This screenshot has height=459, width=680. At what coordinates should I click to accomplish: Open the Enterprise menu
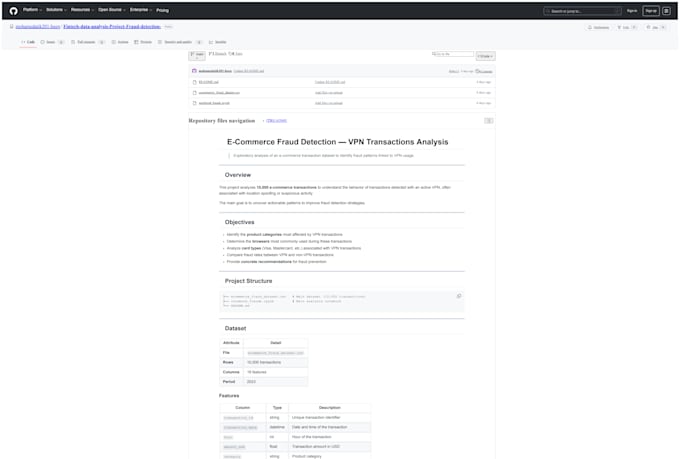[x=141, y=10]
